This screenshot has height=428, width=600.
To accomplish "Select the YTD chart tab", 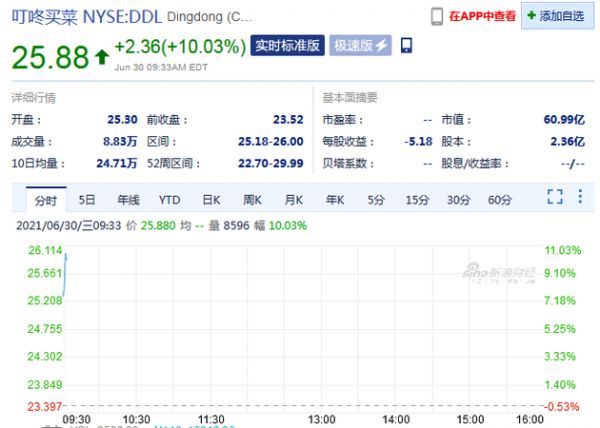I will (169, 200).
